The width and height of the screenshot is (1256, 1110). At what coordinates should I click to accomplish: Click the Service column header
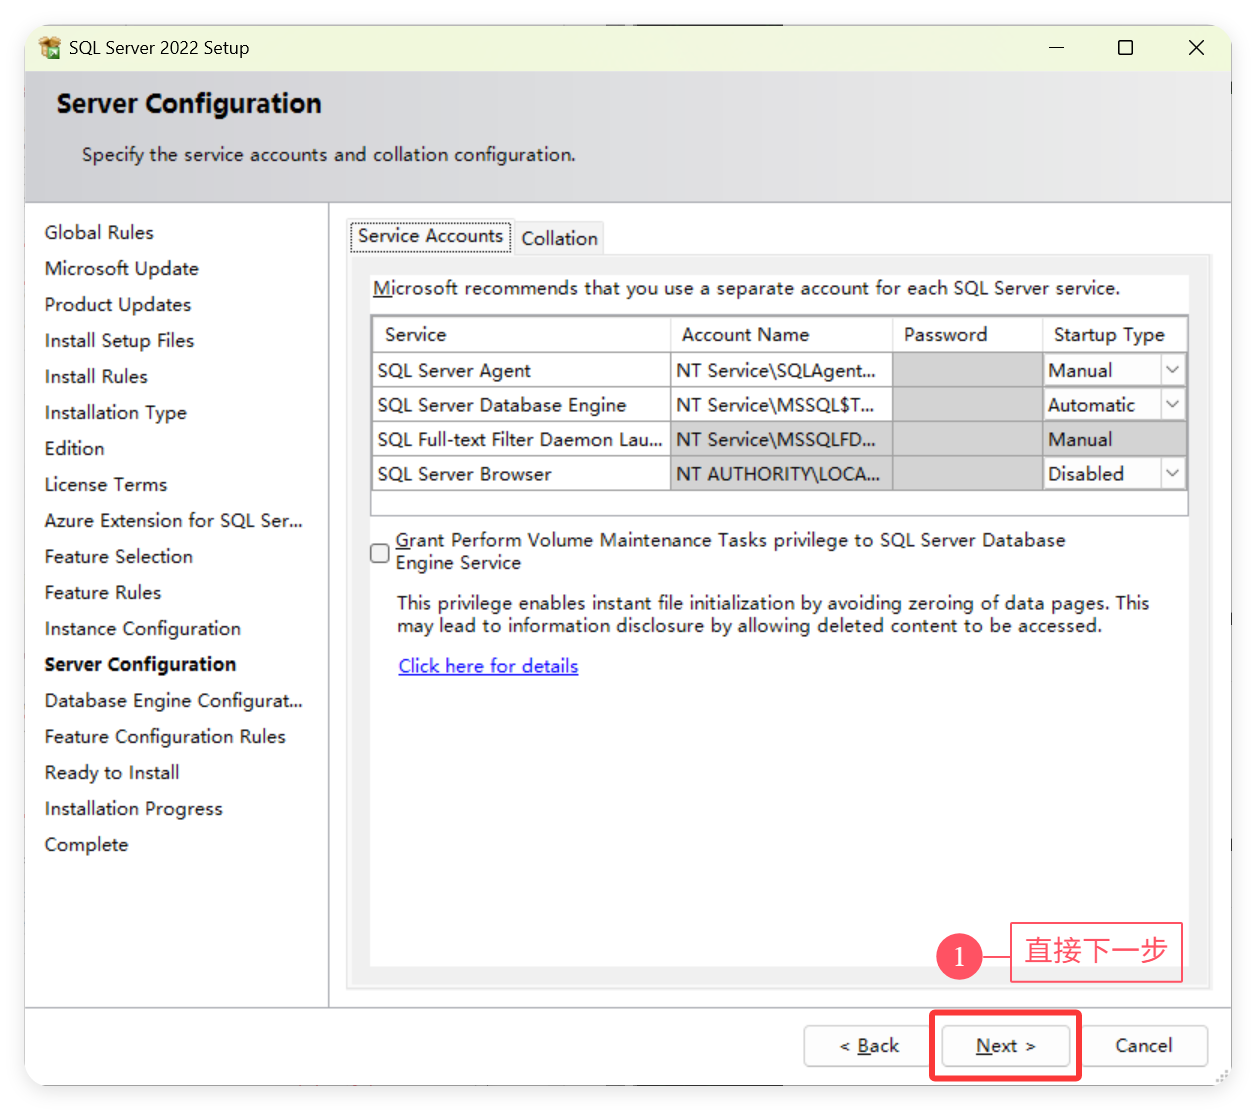520,335
